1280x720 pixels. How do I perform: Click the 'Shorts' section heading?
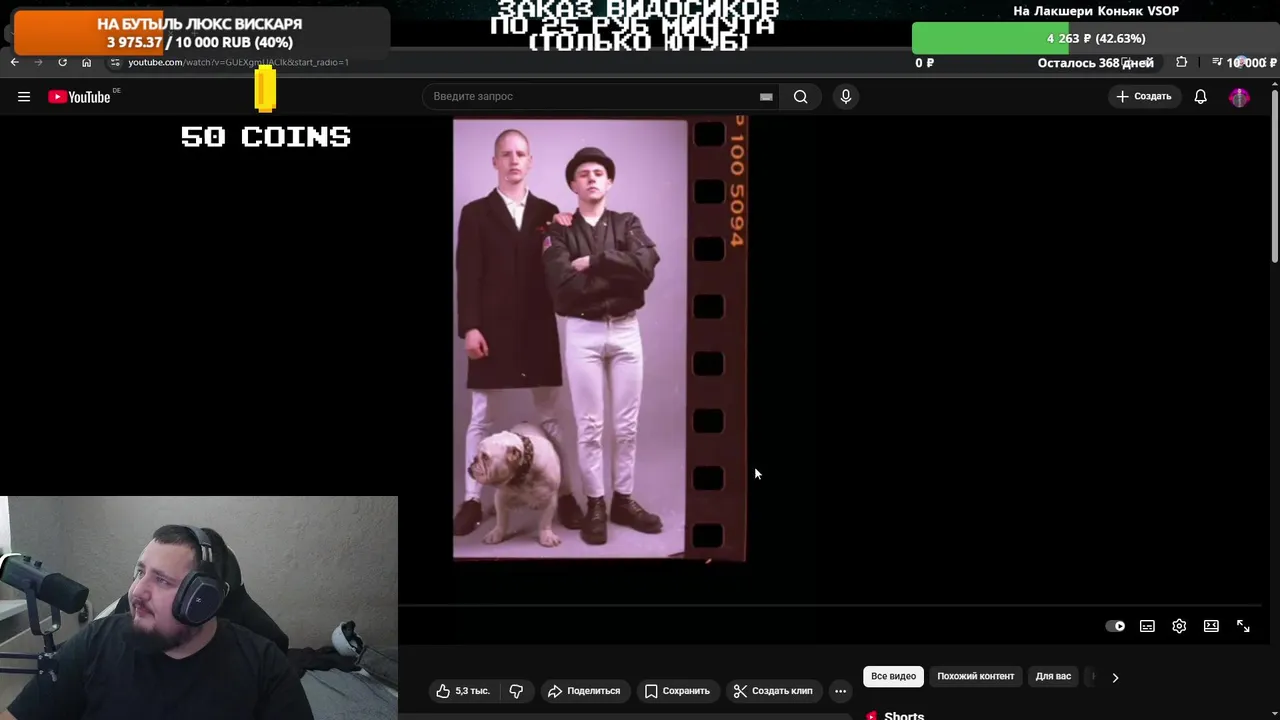(904, 715)
